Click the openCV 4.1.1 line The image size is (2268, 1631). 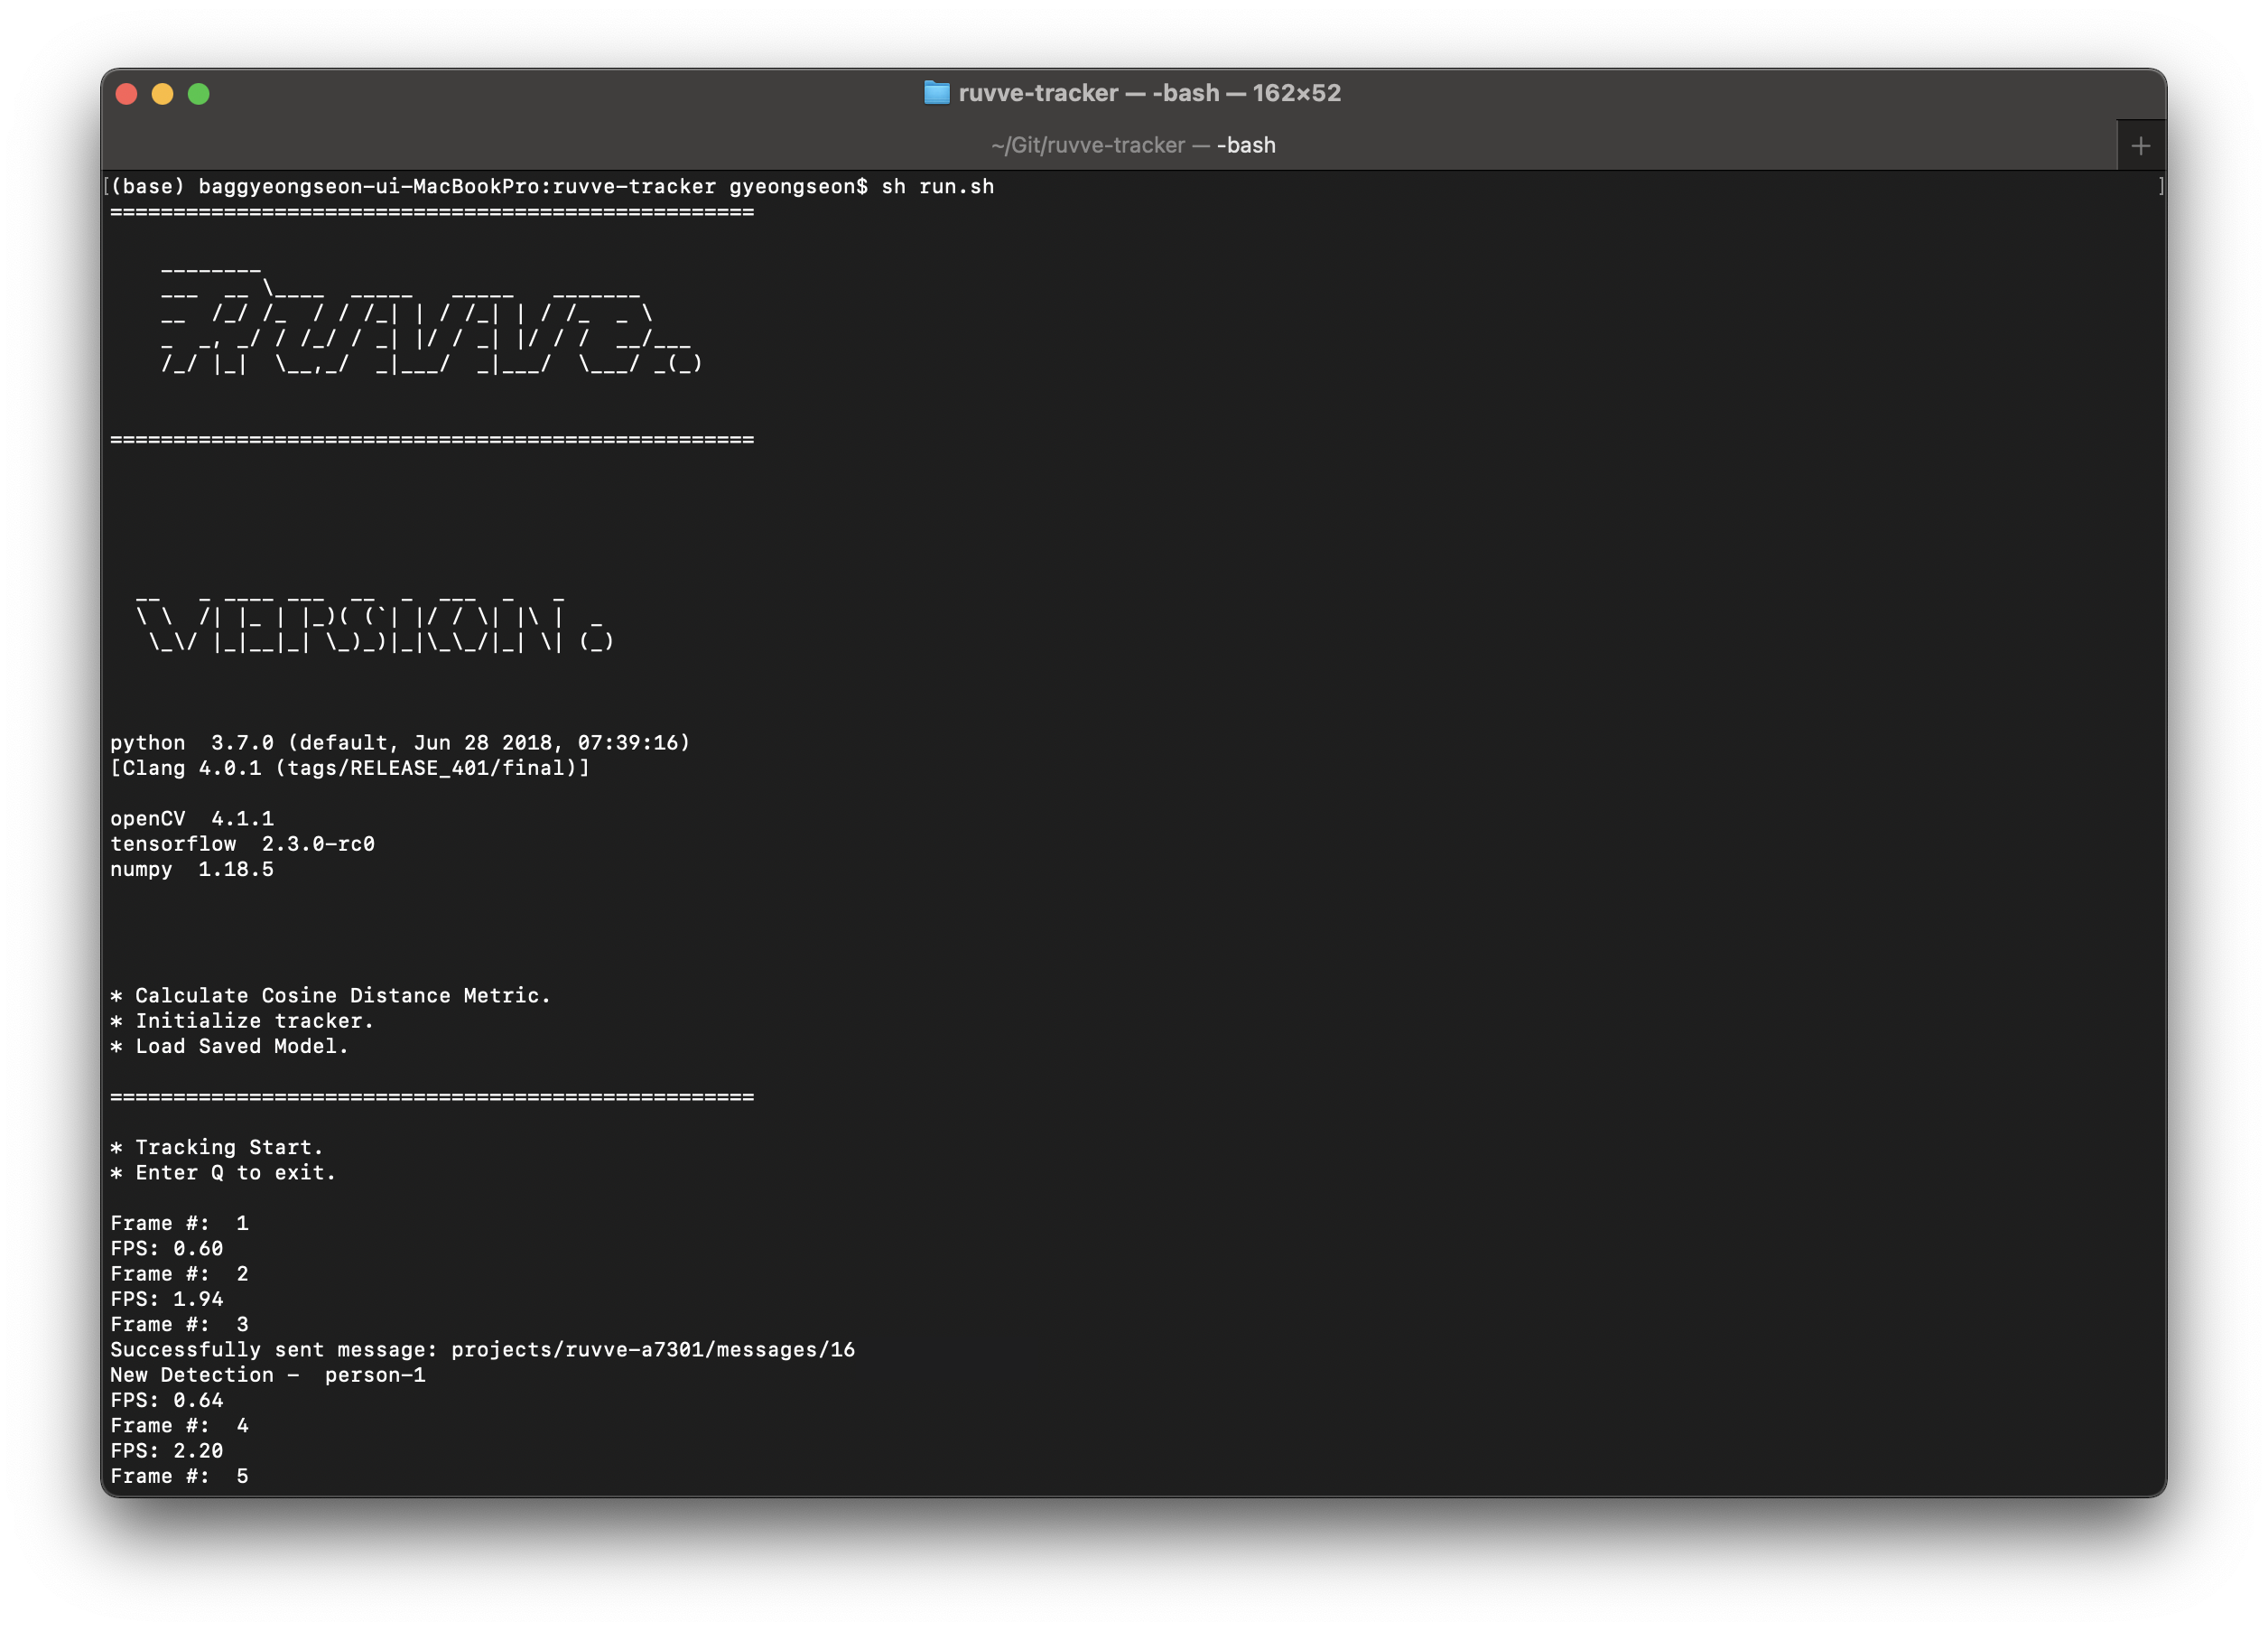point(192,819)
